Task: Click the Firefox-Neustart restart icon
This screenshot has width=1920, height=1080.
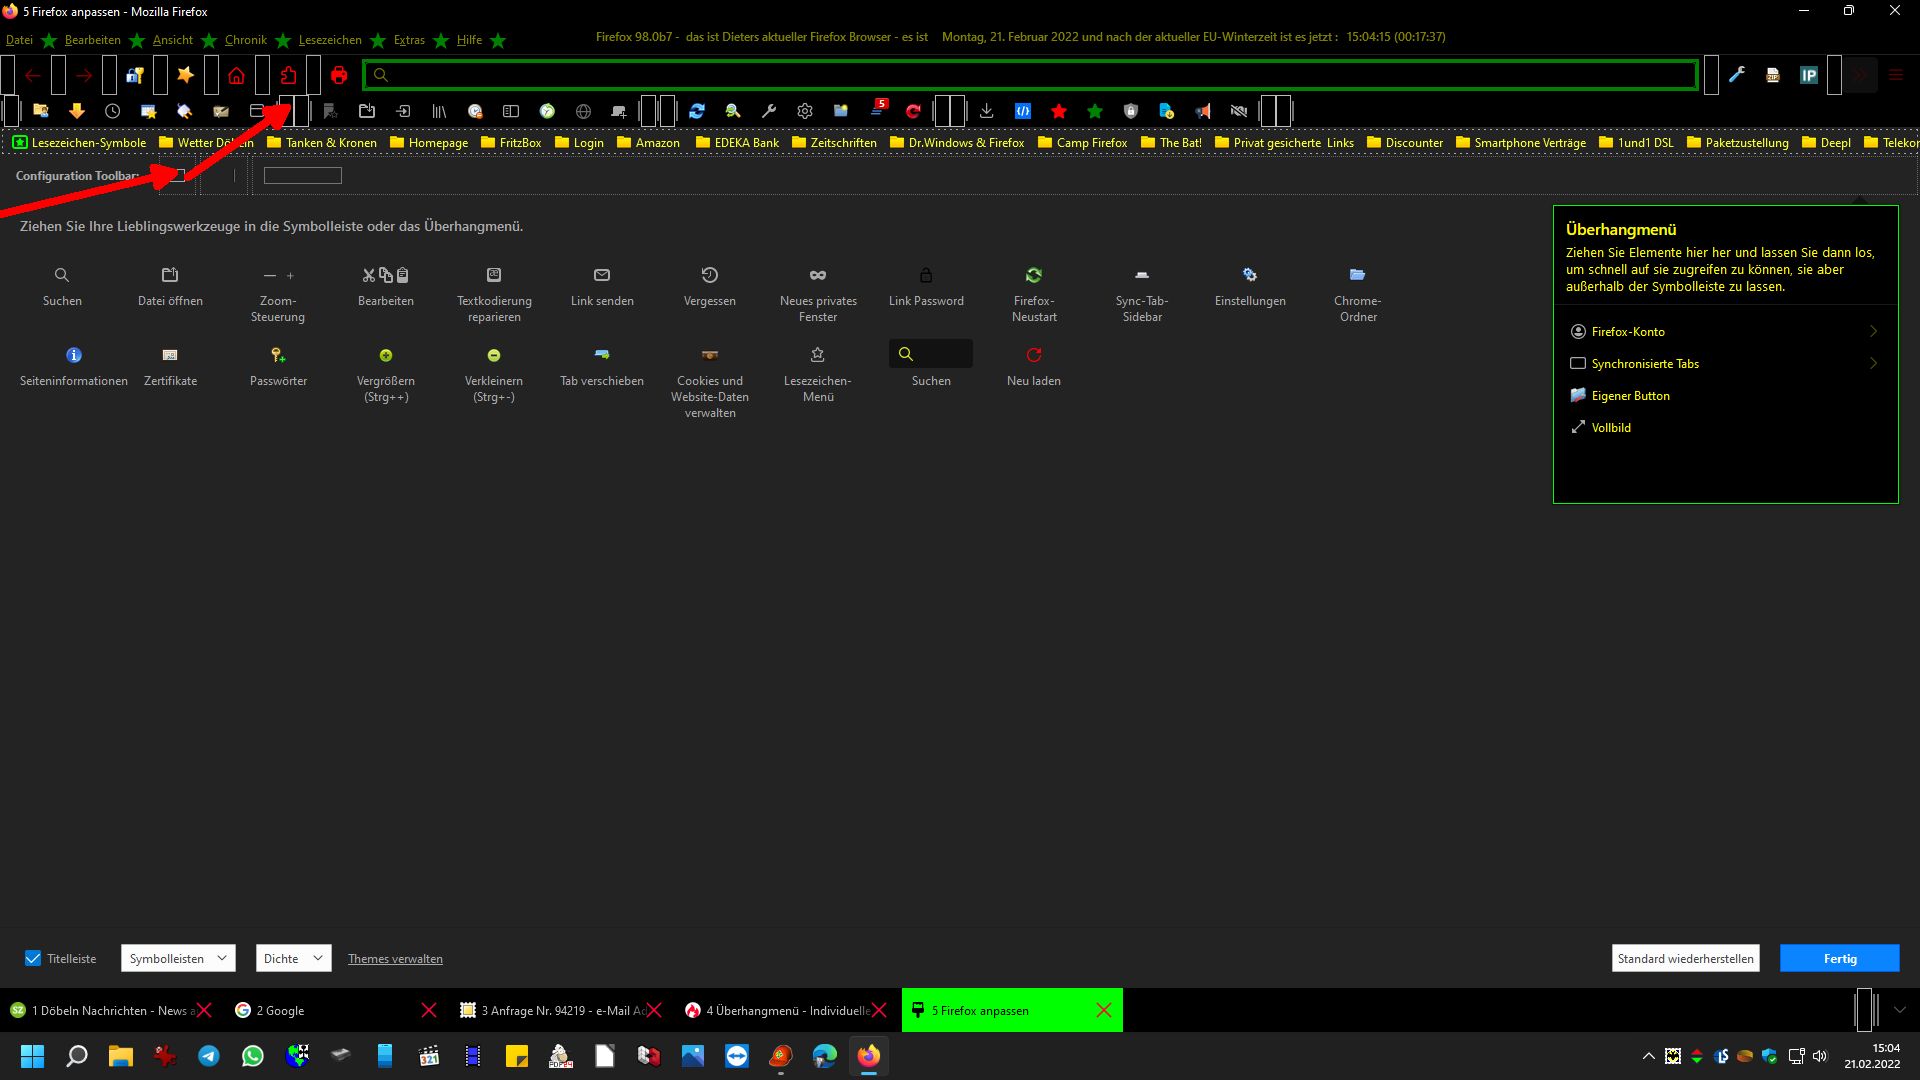Action: coord(1034,275)
